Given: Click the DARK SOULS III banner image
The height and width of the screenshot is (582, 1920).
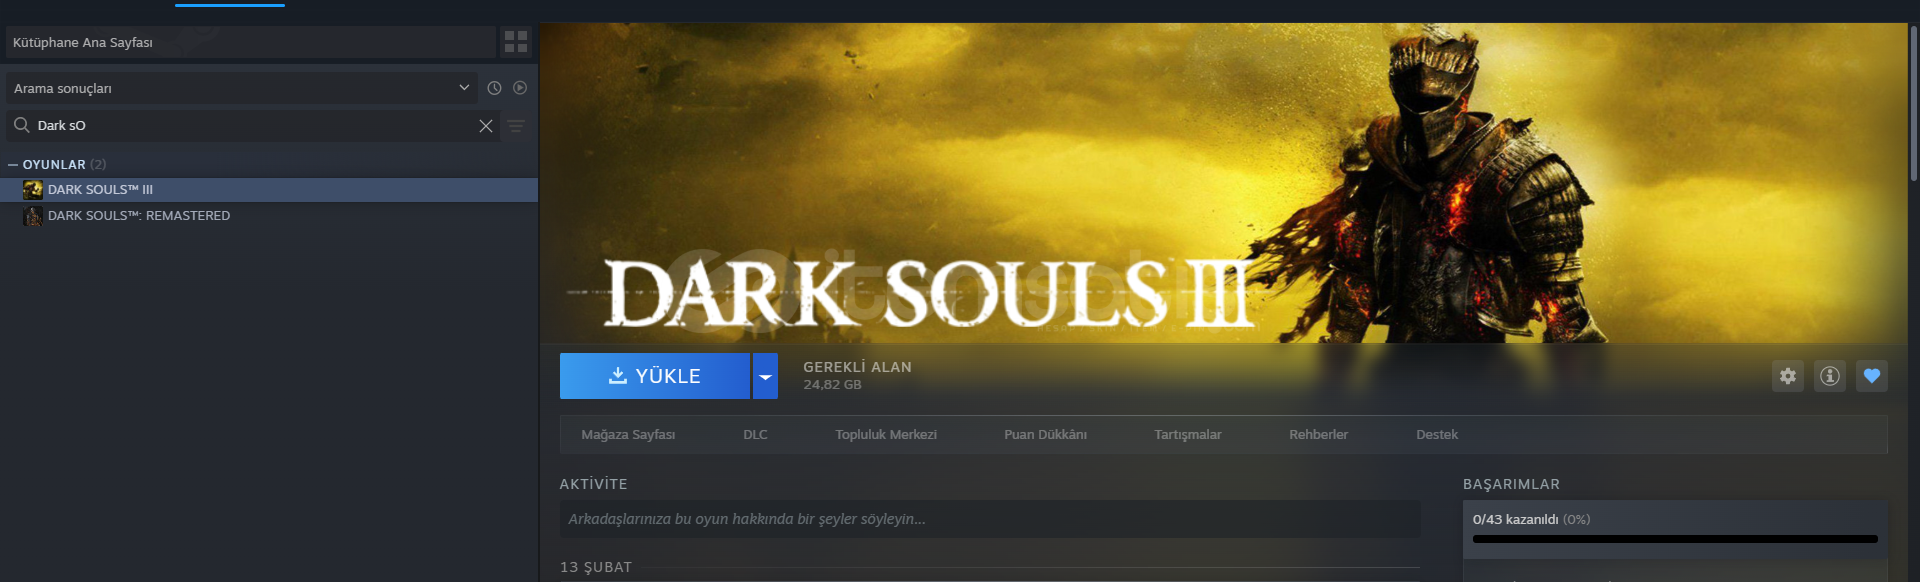Looking at the screenshot, I should tap(1223, 183).
